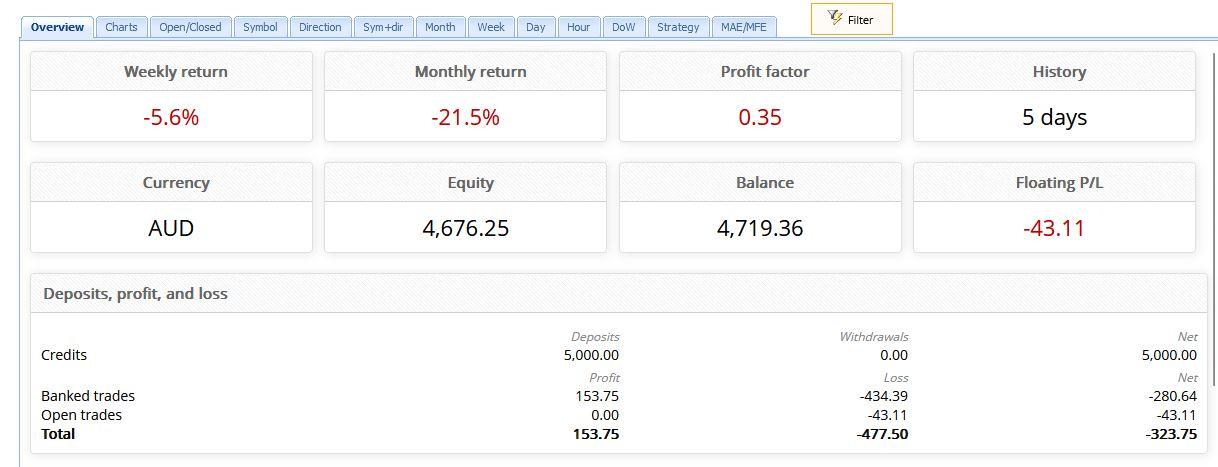Show the Hour tab

pyautogui.click(x=579, y=27)
